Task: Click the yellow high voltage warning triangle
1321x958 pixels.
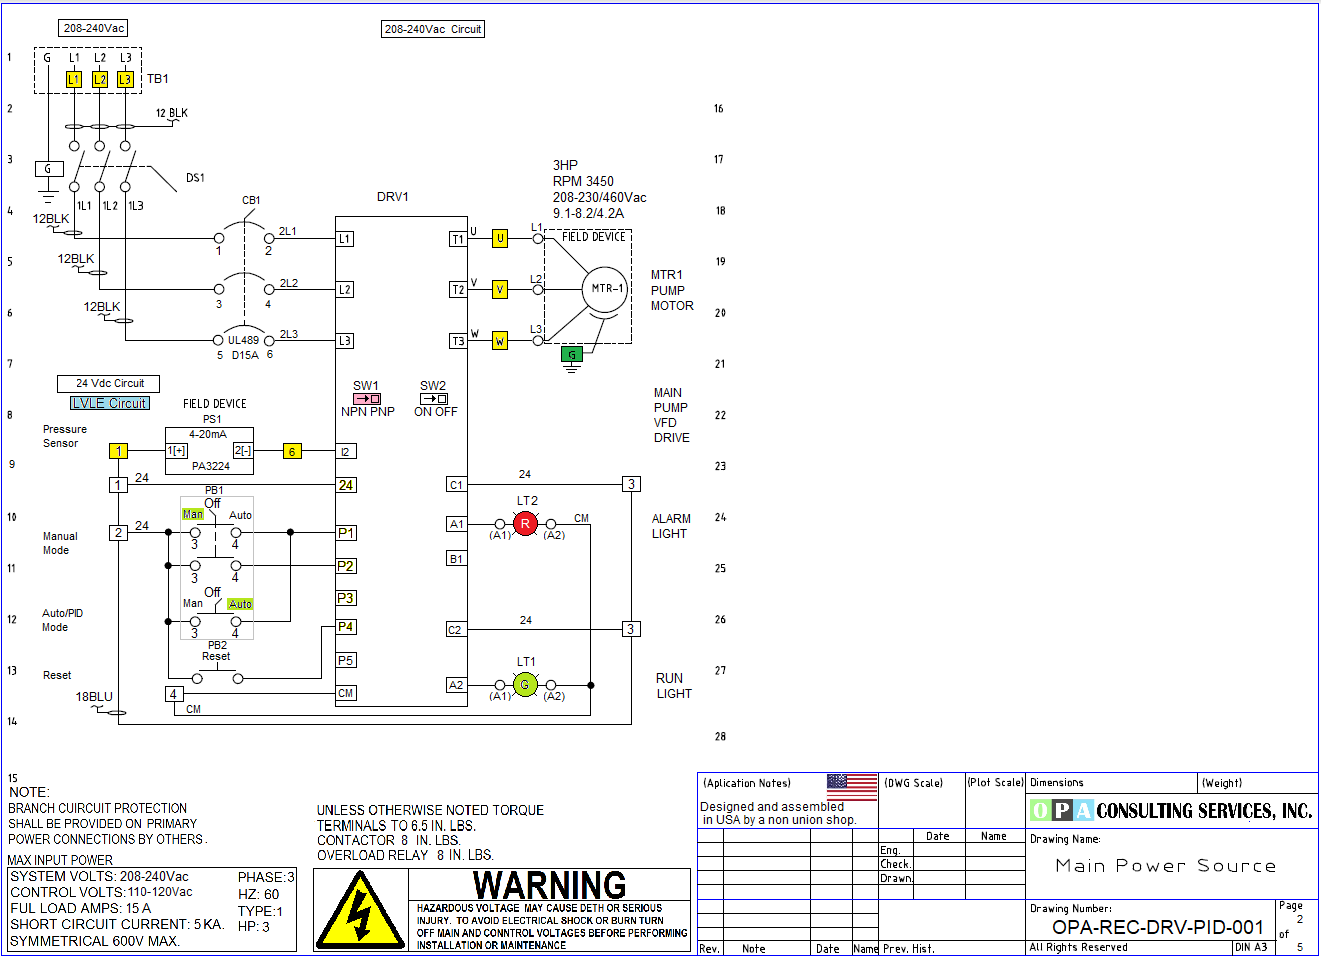Action: pos(360,912)
